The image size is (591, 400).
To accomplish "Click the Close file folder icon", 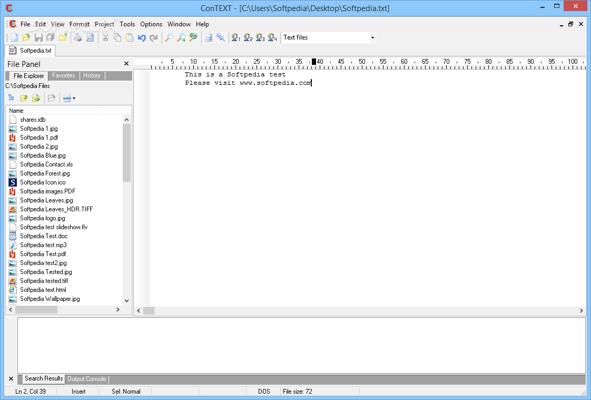I will 63,37.
